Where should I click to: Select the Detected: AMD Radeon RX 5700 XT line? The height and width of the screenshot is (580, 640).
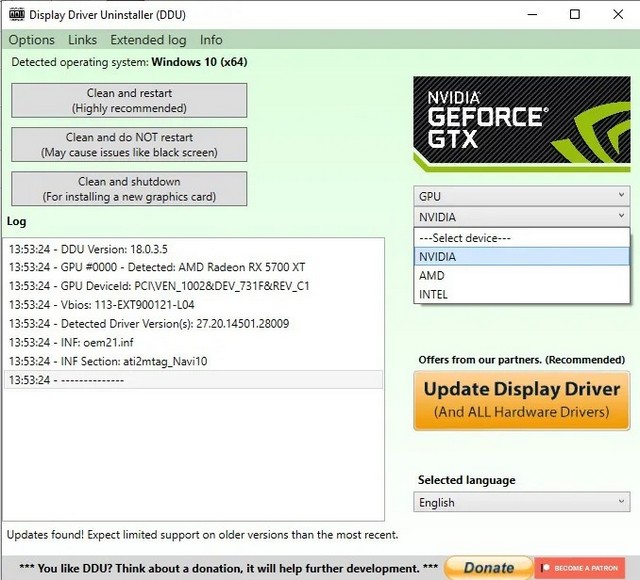point(193,267)
